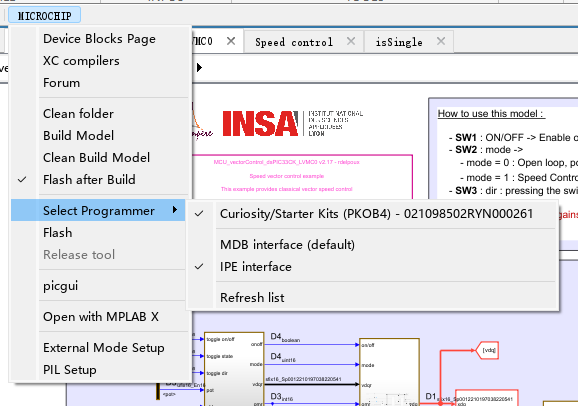This screenshot has height=406, width=578.
Task: Select block with toggle on/off port
Action: [x=234, y=369]
